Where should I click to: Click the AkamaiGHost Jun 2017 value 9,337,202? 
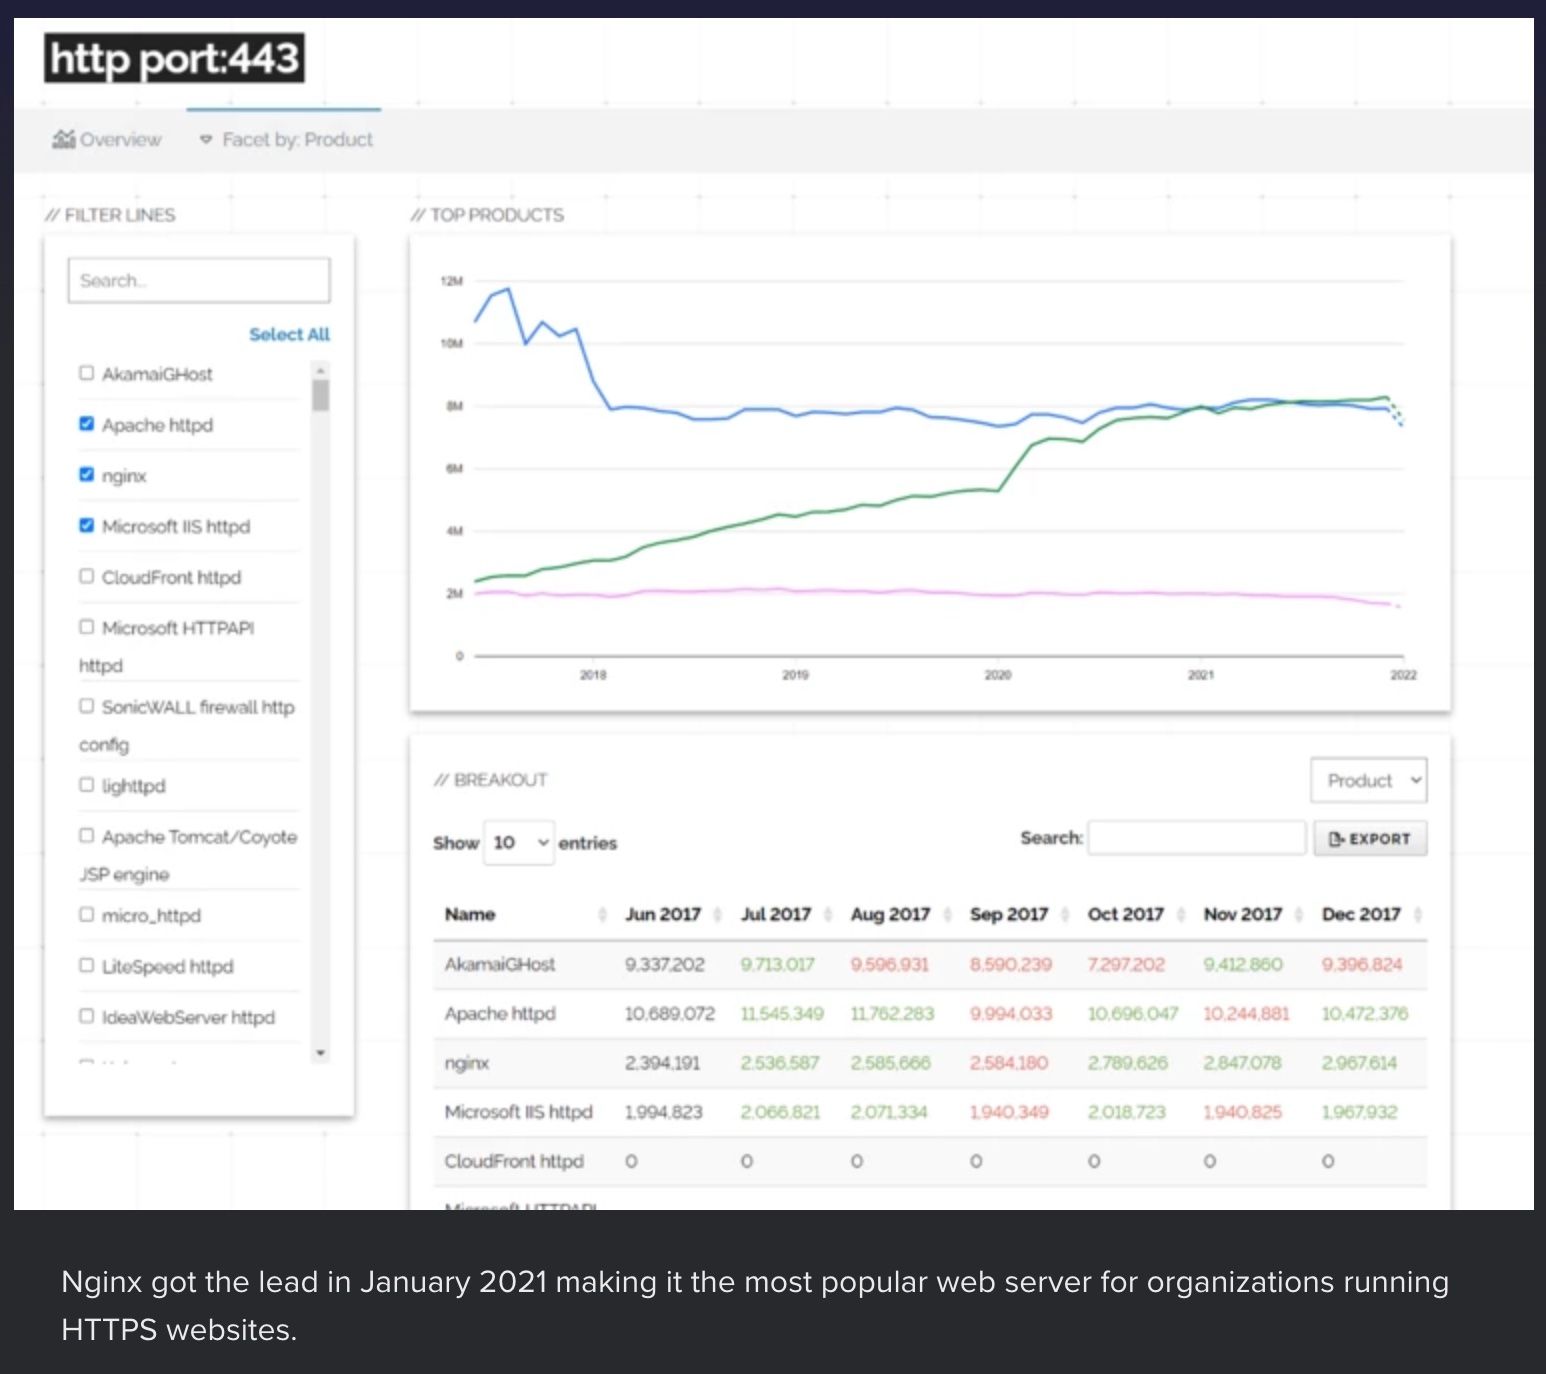click(665, 964)
